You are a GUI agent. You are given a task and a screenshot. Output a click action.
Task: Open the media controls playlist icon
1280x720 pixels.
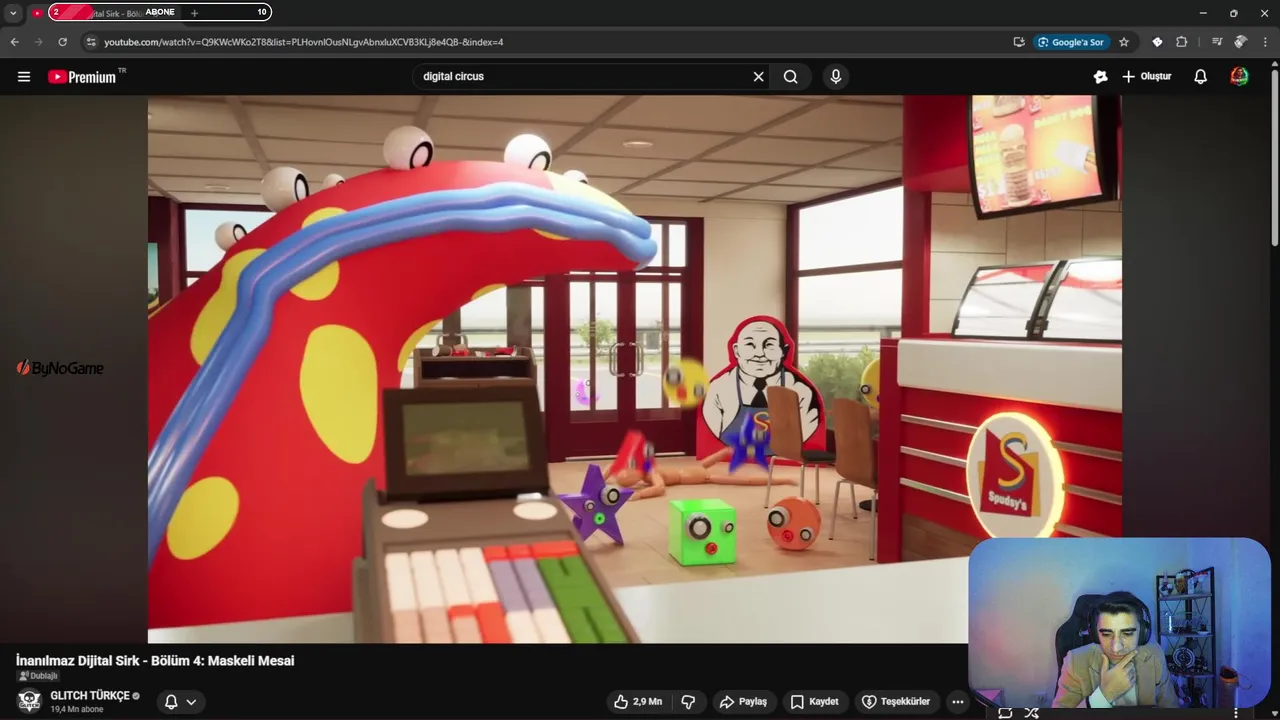coord(1217,42)
